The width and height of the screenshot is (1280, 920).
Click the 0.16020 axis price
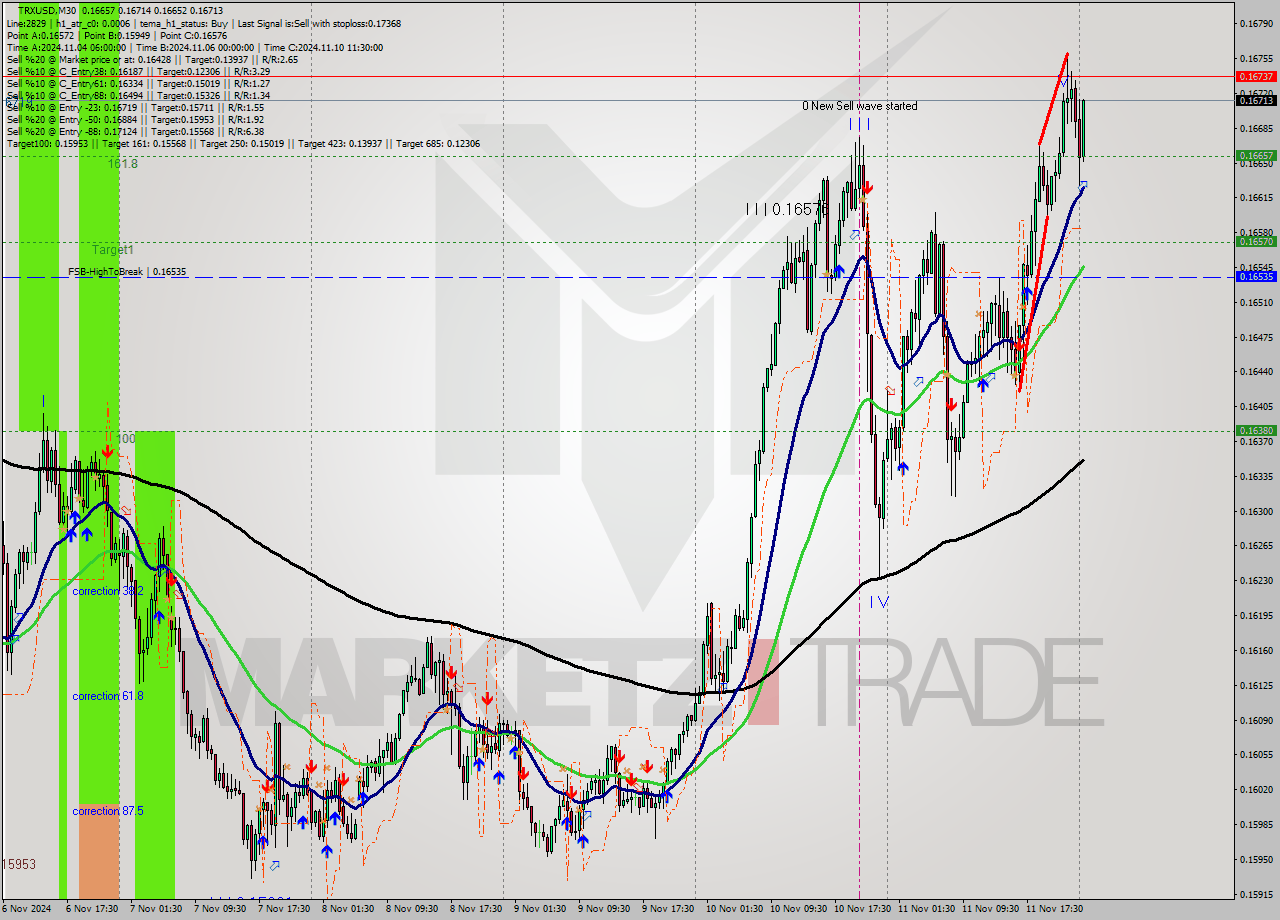(x=1256, y=789)
